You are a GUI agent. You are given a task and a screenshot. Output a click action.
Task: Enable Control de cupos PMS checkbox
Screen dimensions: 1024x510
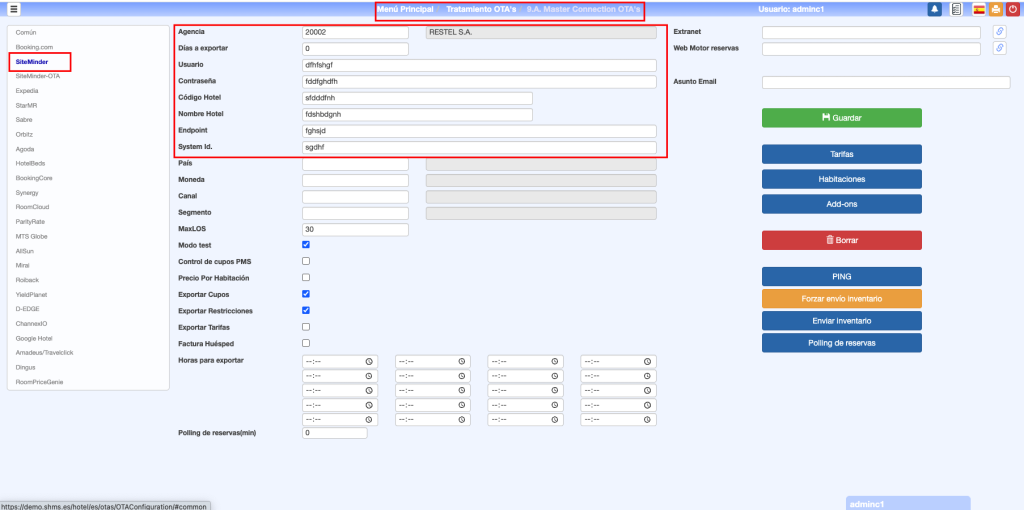point(306,261)
